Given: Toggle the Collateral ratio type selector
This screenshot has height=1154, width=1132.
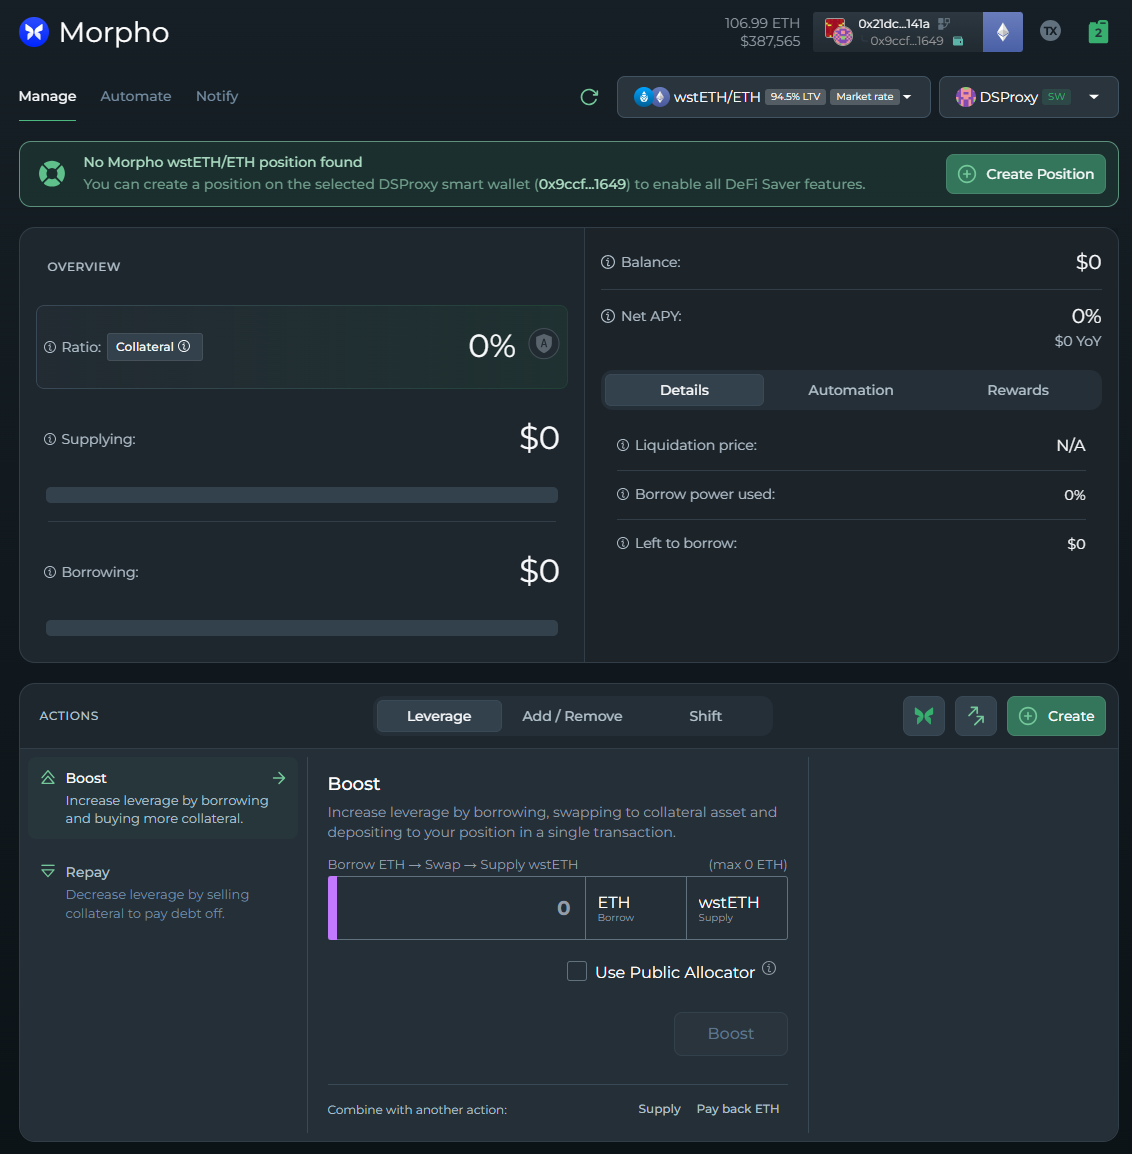Looking at the screenshot, I should point(154,347).
